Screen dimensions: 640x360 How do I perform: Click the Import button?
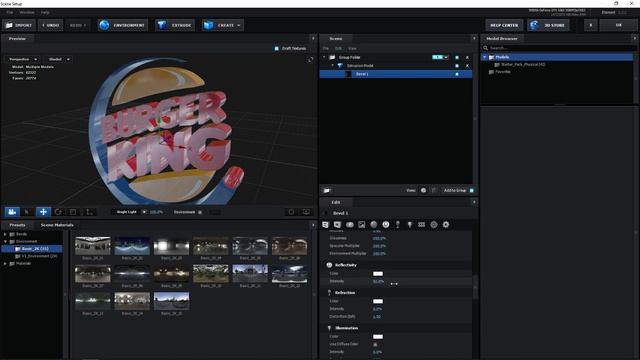19,25
